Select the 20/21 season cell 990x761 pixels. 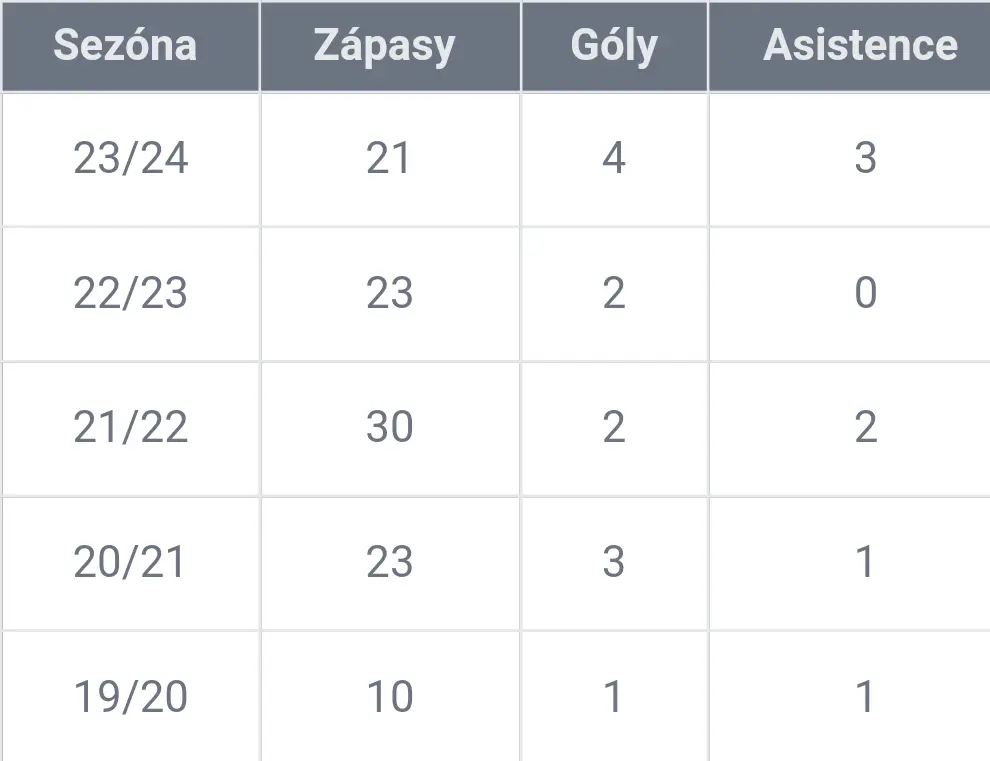pyautogui.click(x=131, y=563)
